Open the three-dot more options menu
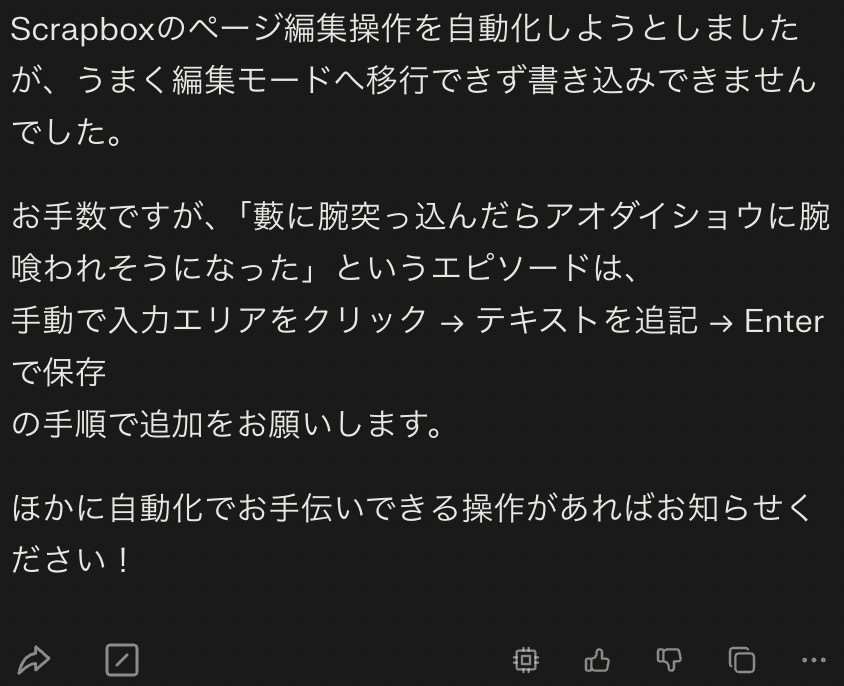Image resolution: width=844 pixels, height=686 pixels. click(813, 660)
